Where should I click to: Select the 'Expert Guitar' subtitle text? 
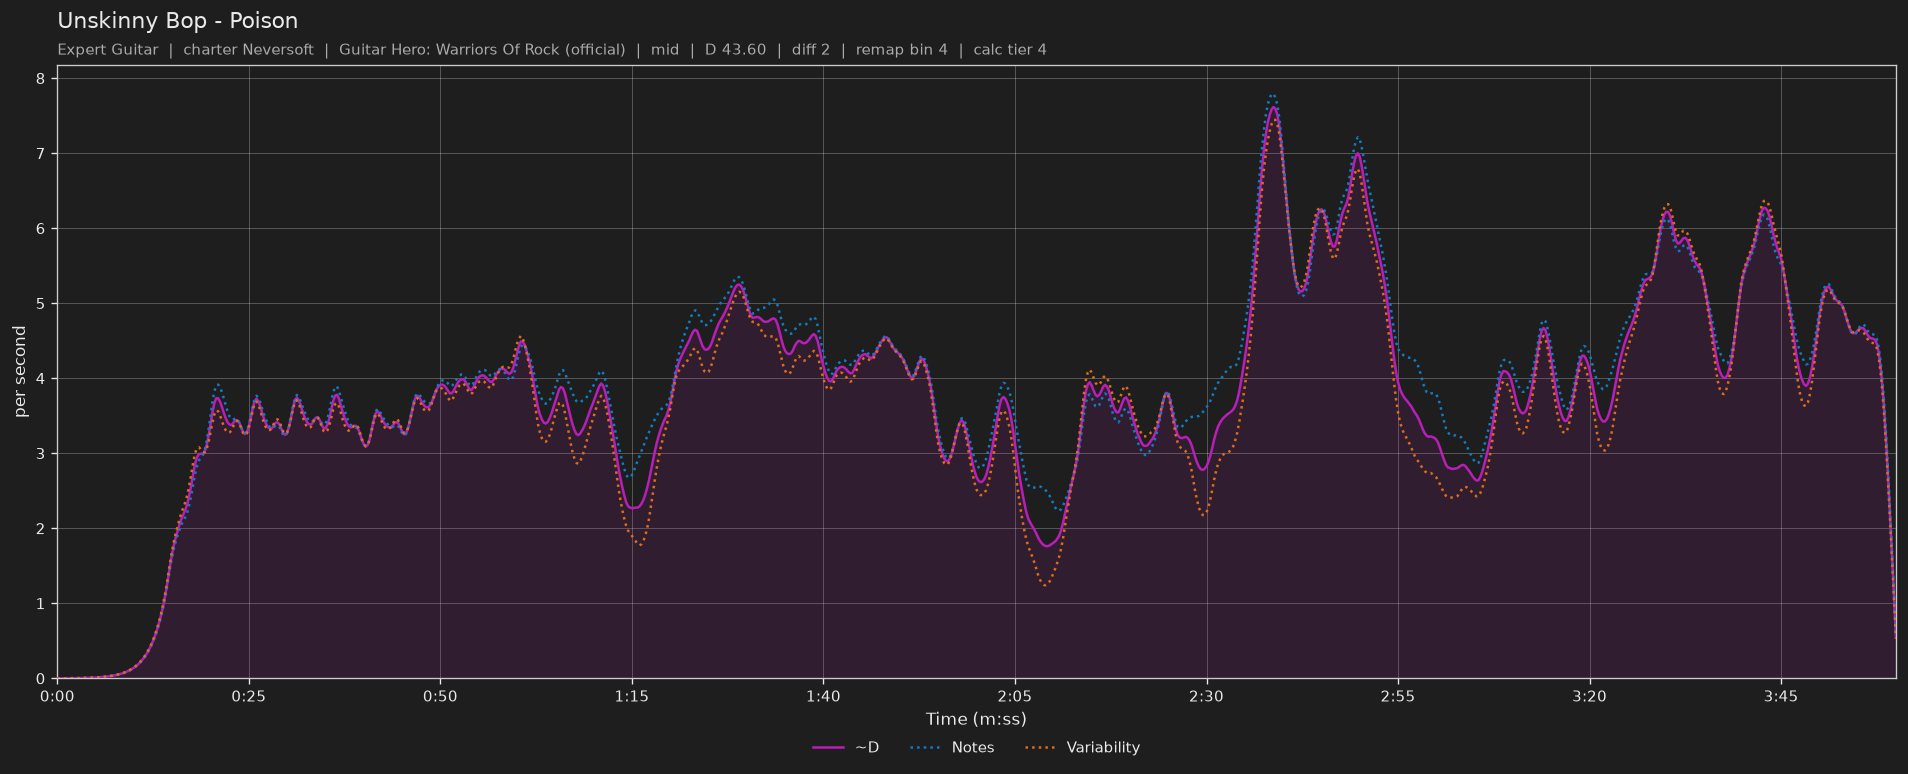(x=108, y=50)
